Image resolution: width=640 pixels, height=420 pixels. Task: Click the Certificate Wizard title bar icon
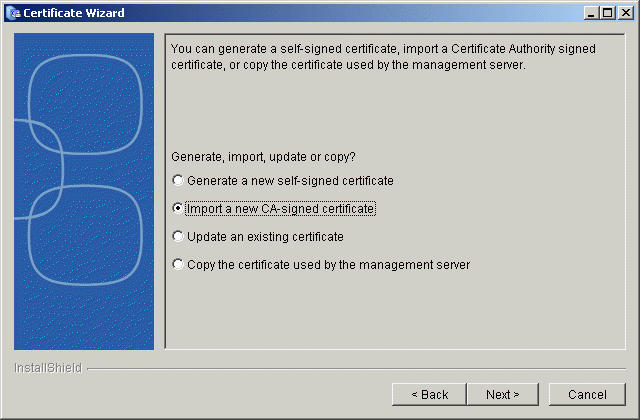pyautogui.click(x=15, y=13)
